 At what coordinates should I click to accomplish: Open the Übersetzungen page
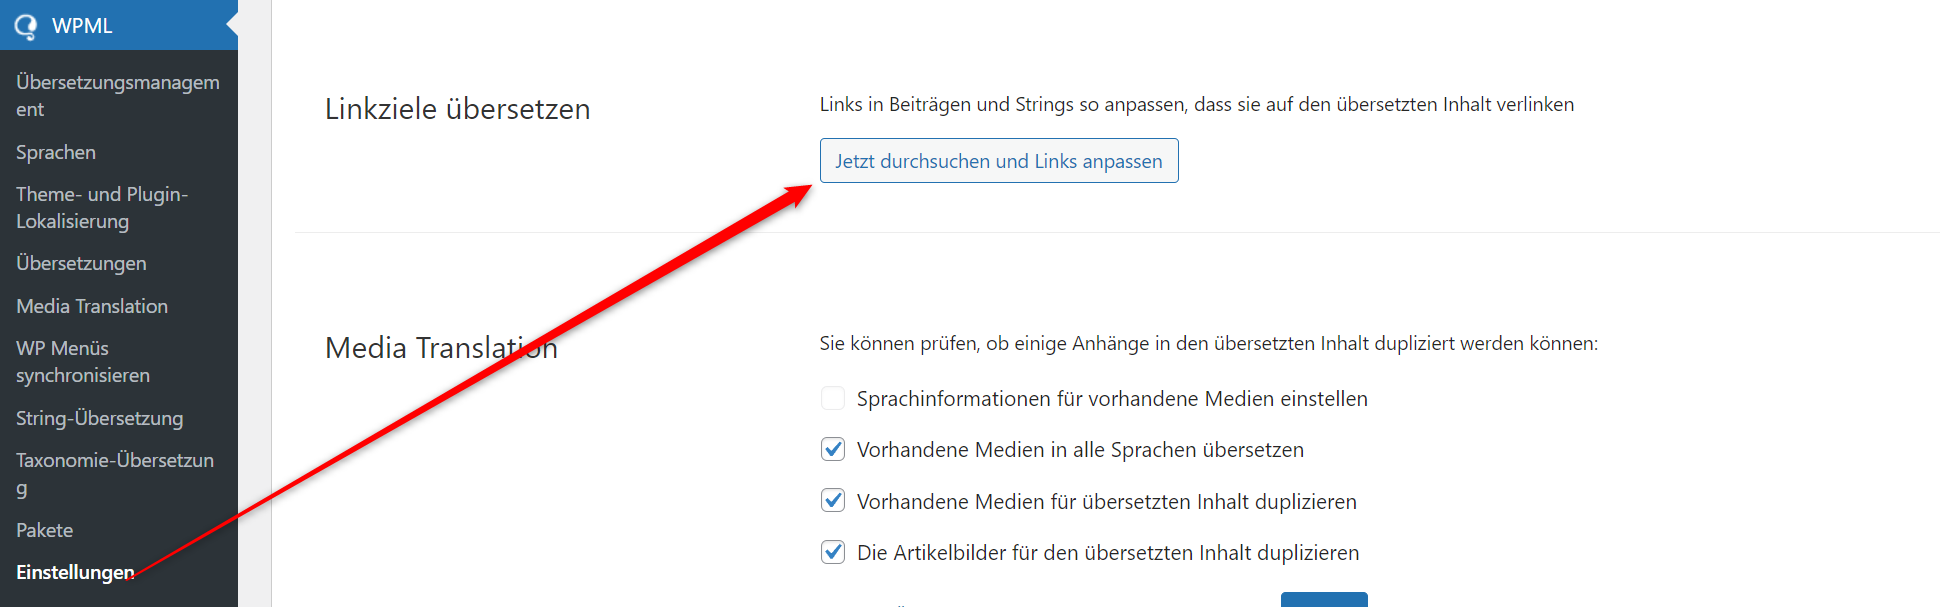pos(81,263)
